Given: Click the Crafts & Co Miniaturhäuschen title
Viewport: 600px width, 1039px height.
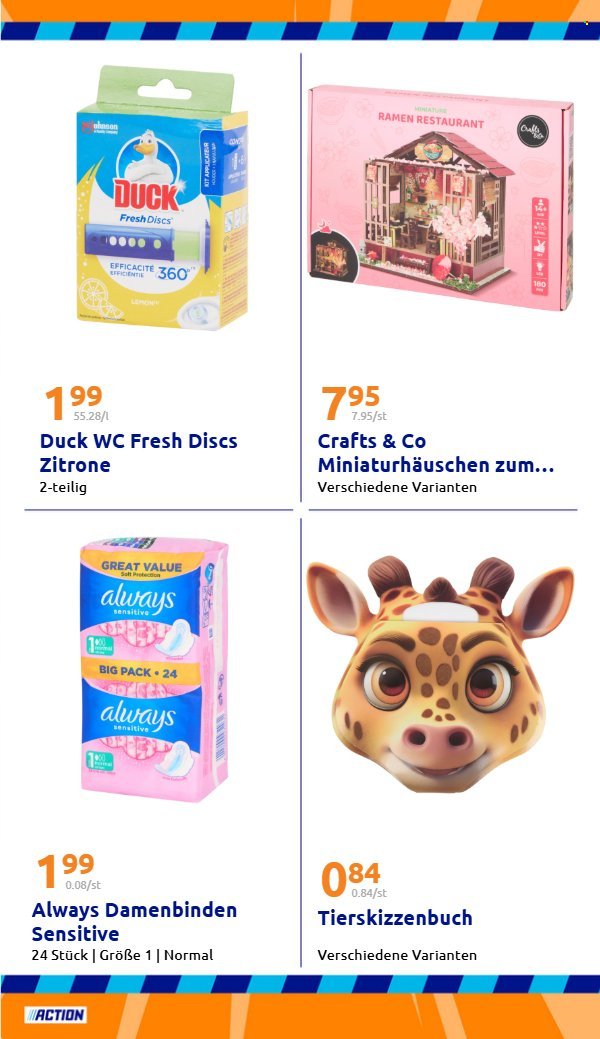Looking at the screenshot, I should 436,453.
